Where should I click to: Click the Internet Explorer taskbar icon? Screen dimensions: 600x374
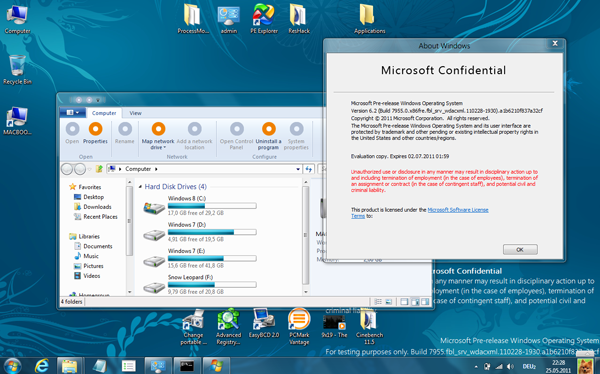click(x=41, y=366)
